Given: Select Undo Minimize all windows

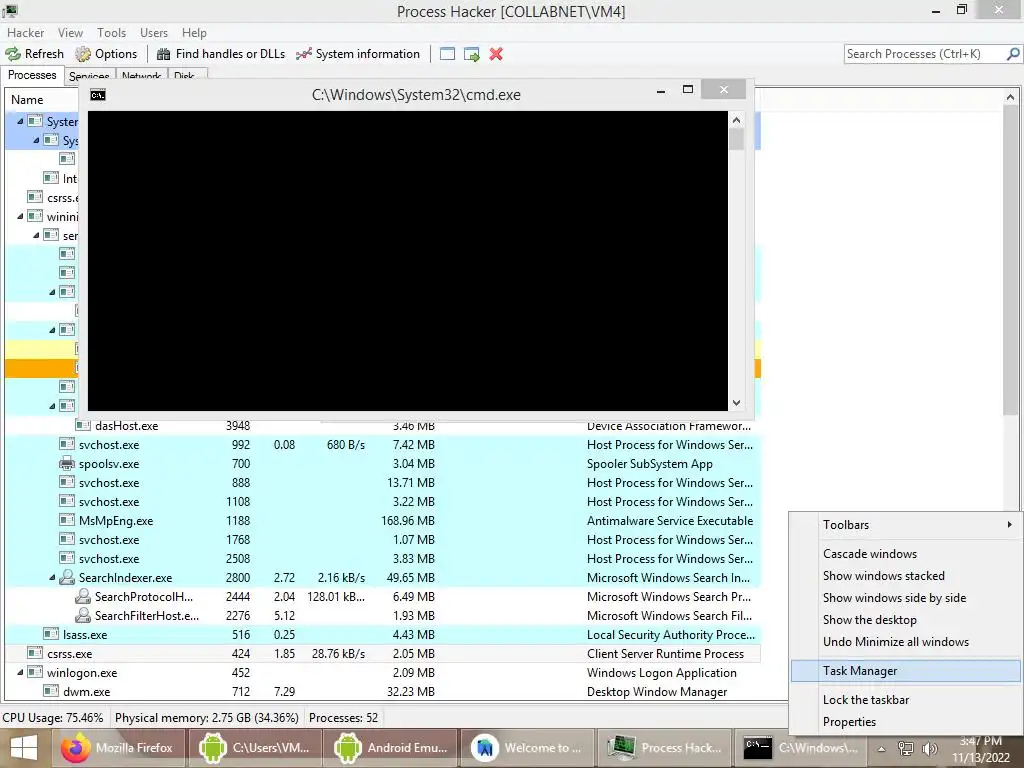Looking at the screenshot, I should coord(906,642).
